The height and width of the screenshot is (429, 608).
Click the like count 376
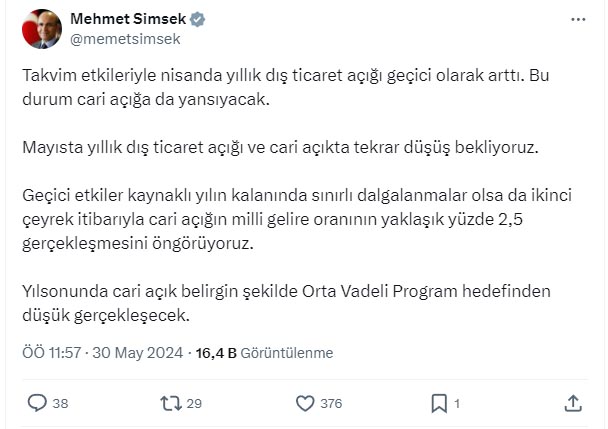(331, 404)
